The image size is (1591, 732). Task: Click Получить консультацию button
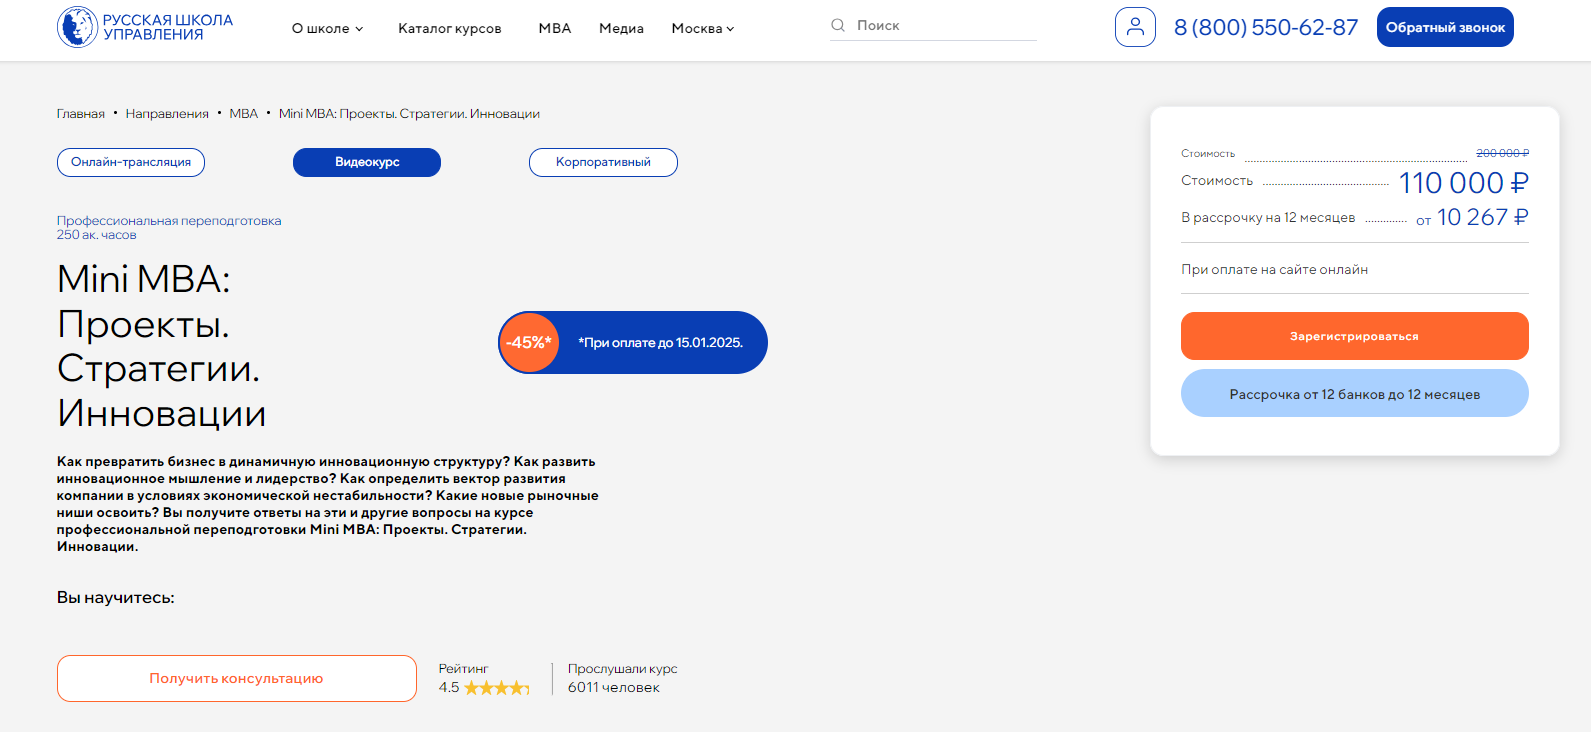[237, 678]
